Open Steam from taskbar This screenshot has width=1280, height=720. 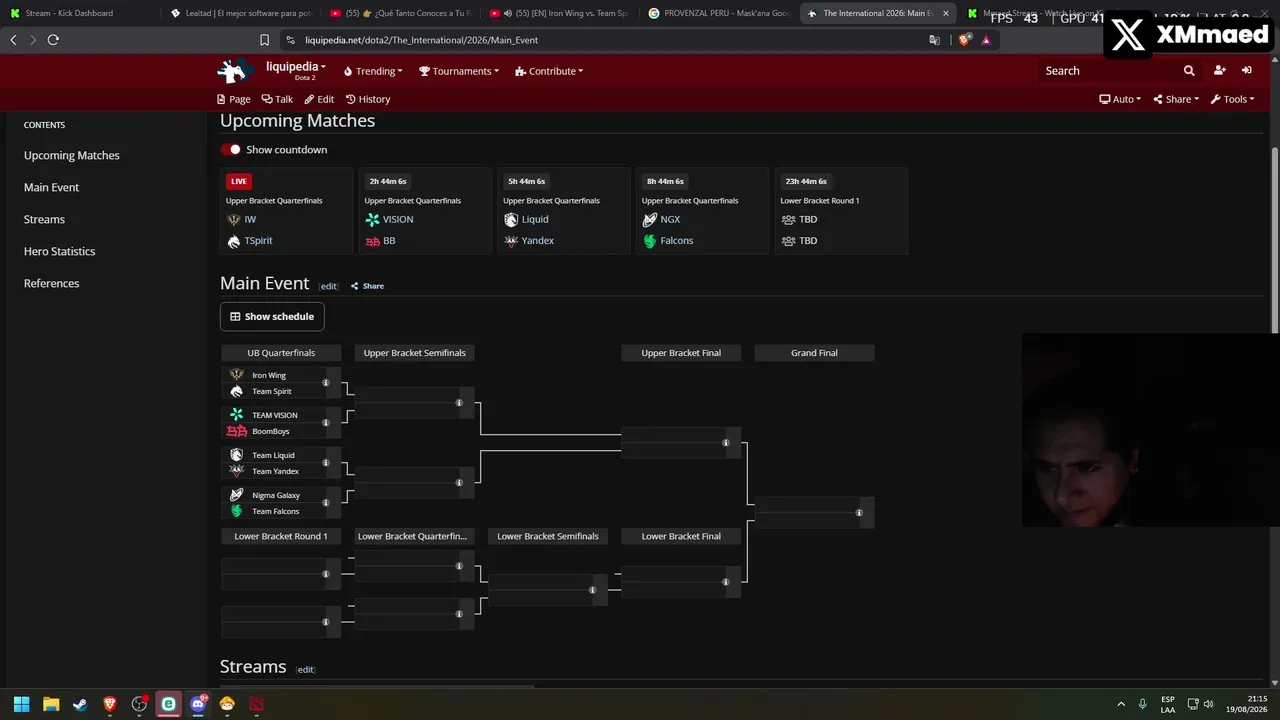click(x=80, y=704)
